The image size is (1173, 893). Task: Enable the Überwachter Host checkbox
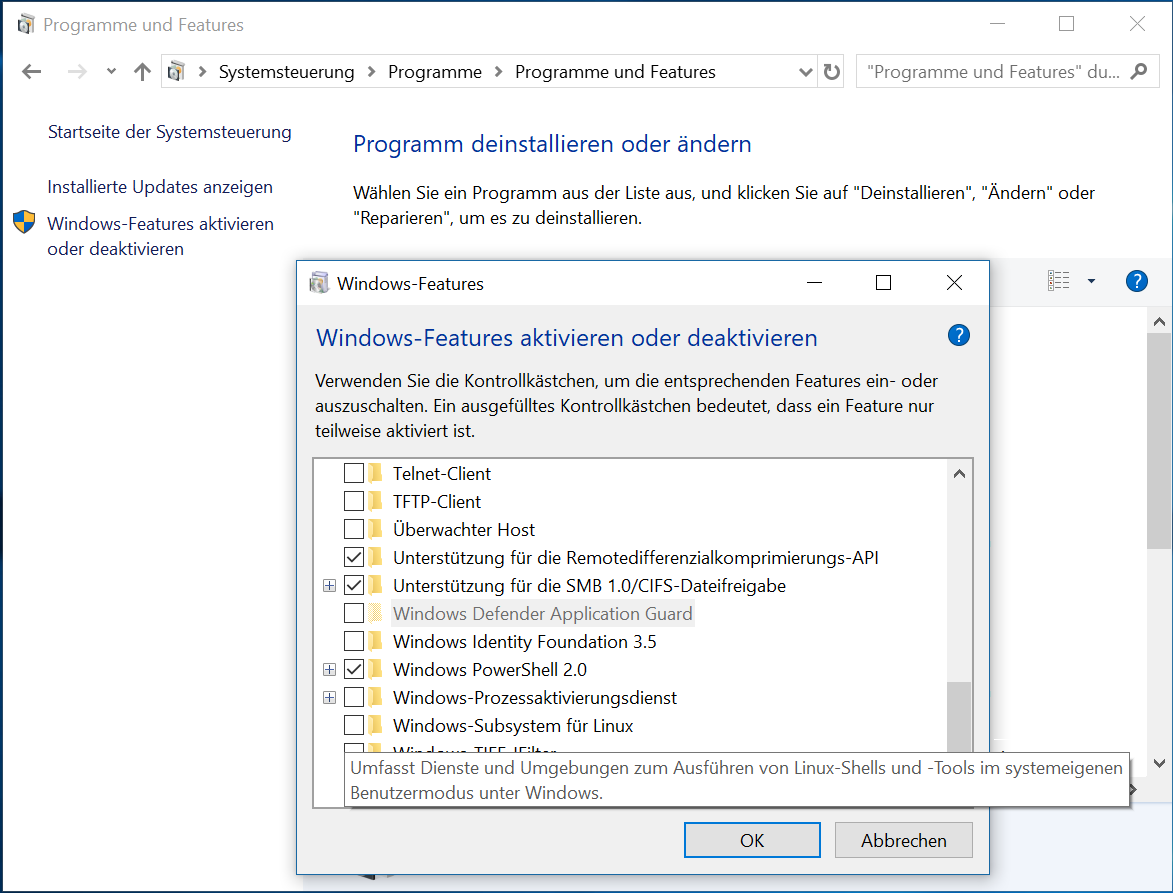click(354, 530)
